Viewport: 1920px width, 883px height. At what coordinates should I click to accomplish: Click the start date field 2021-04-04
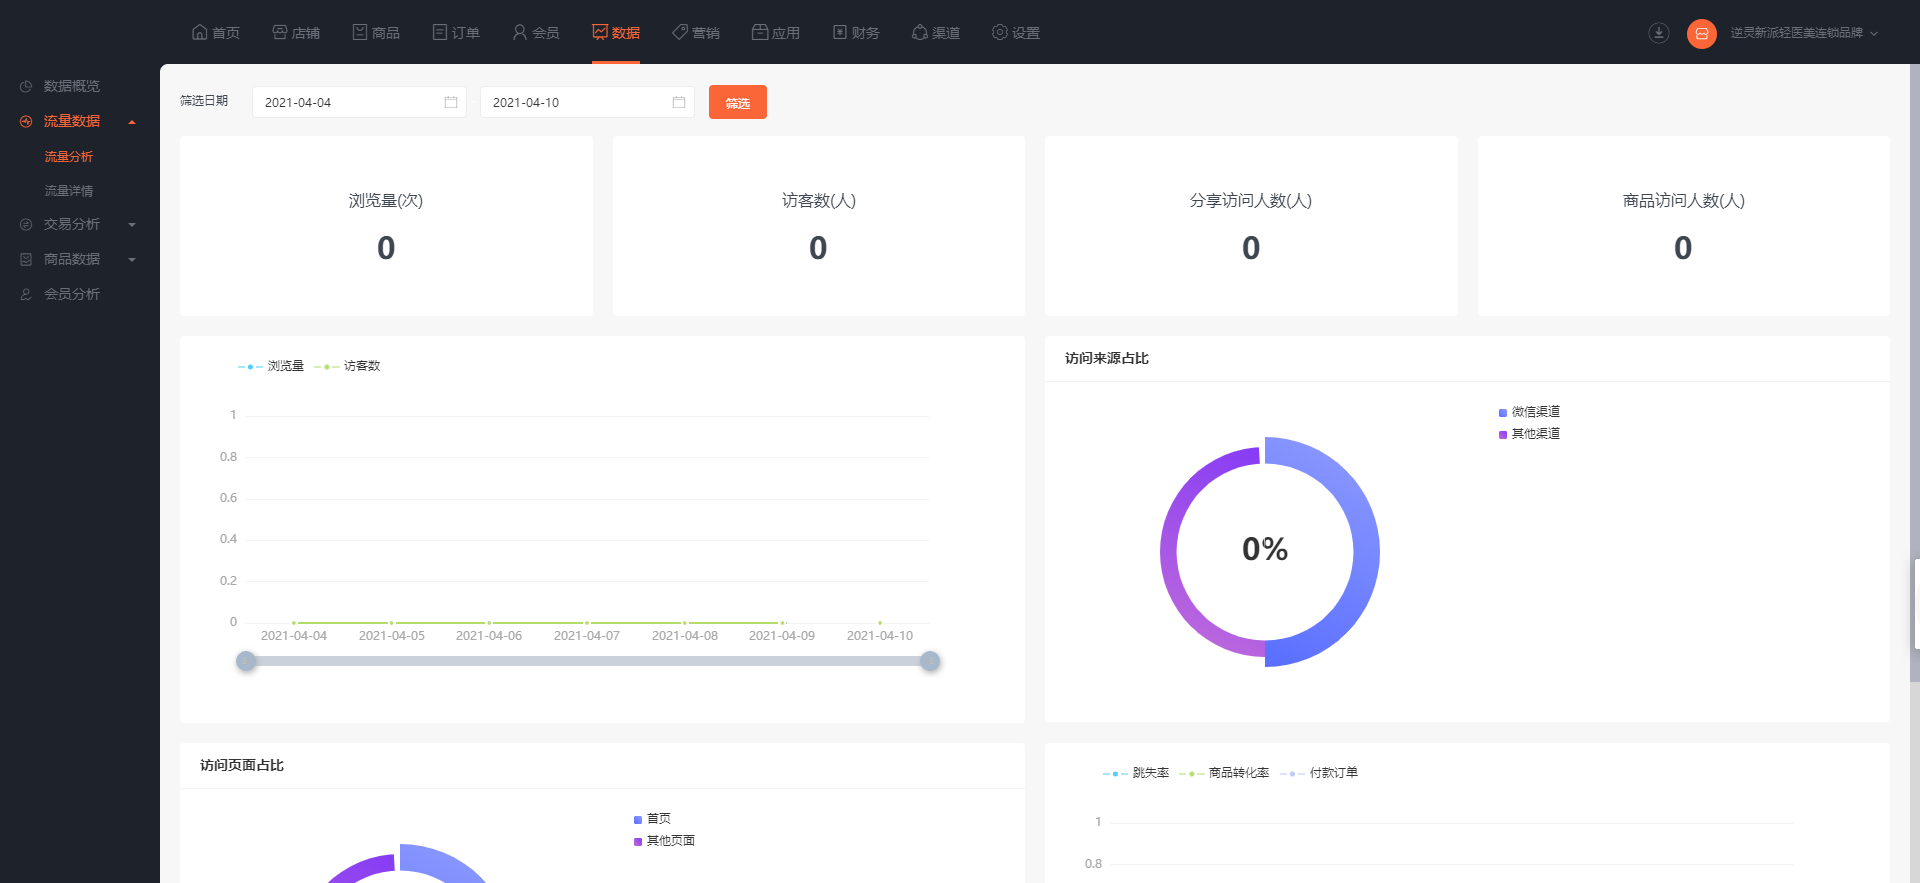tap(359, 102)
